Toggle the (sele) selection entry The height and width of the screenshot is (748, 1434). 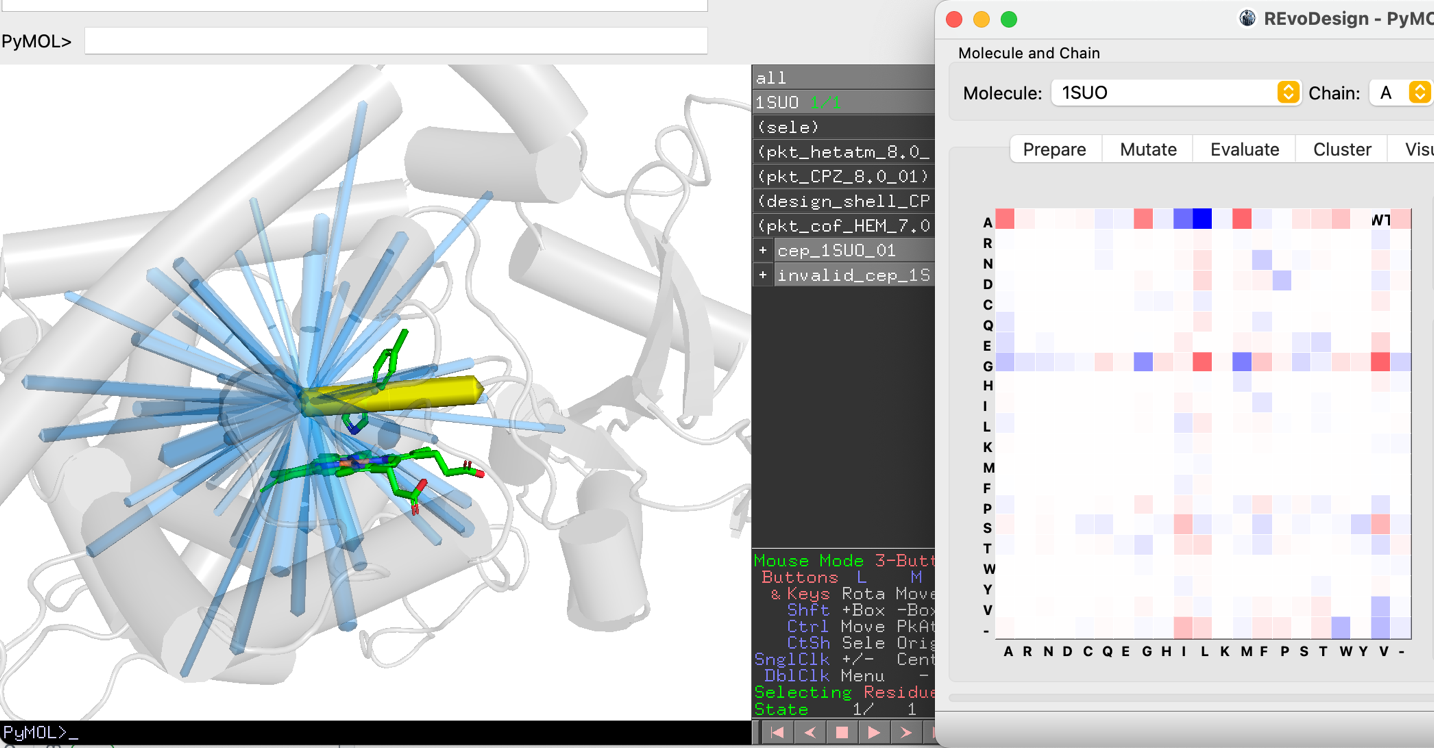(x=844, y=127)
